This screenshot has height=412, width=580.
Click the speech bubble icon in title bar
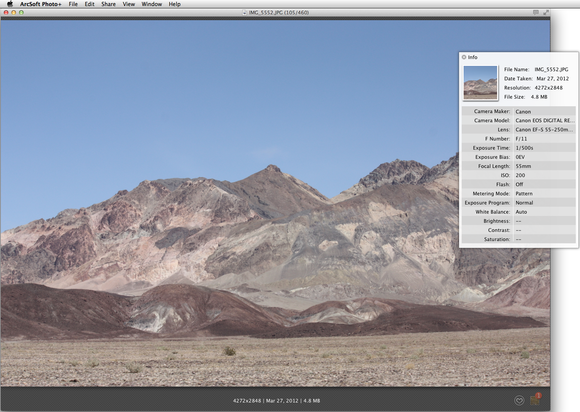click(536, 12)
